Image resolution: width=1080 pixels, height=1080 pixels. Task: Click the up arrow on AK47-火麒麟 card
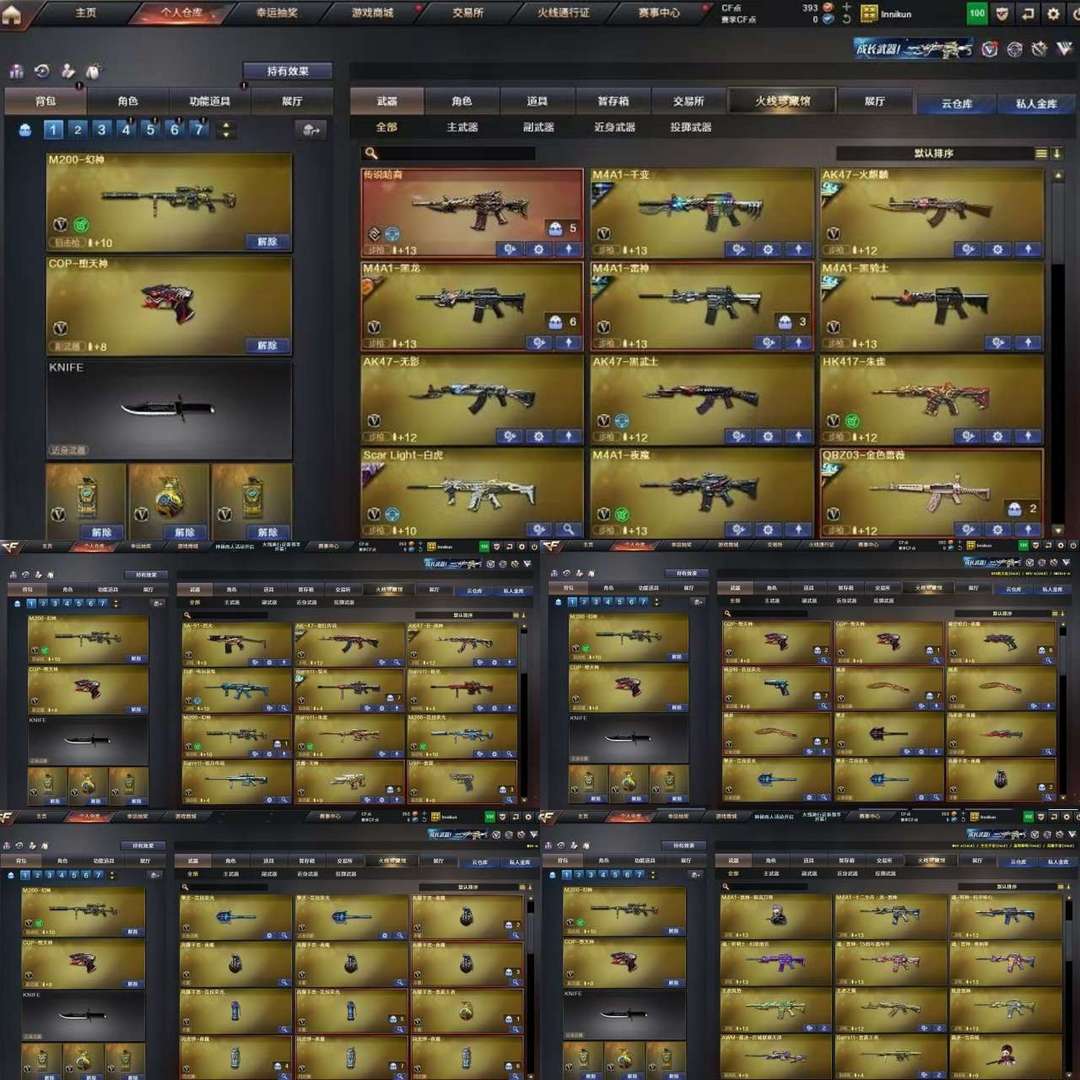coord(1028,249)
